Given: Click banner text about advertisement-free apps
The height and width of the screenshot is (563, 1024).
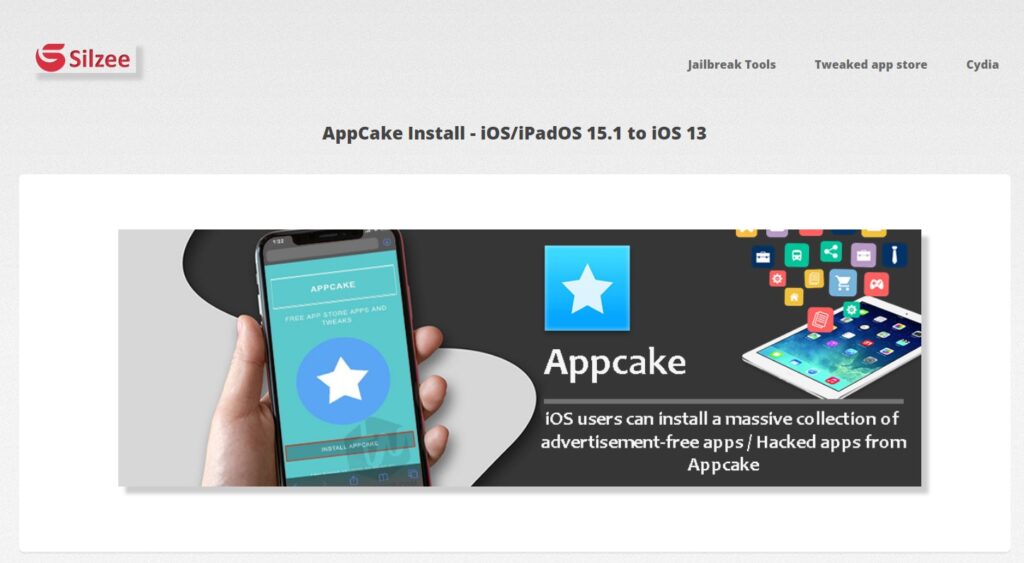Looking at the screenshot, I should pyautogui.click(x=724, y=442).
